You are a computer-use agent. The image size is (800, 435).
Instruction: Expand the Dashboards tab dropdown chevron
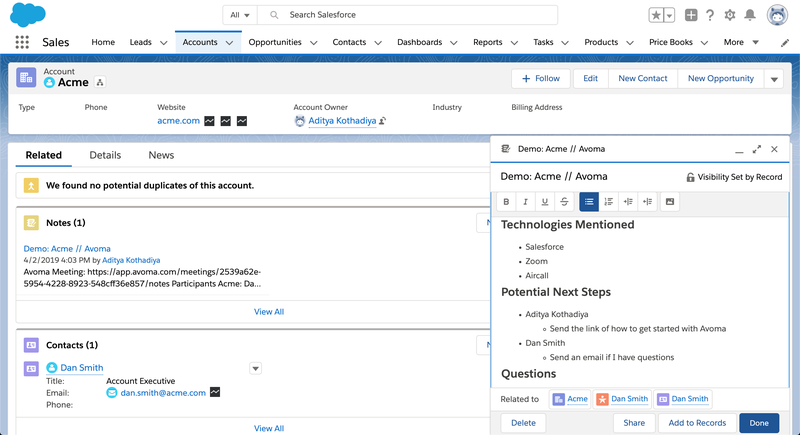point(454,43)
